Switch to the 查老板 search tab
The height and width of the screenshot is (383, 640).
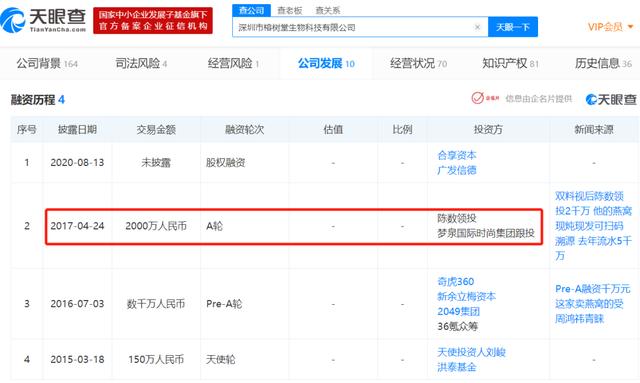(x=290, y=11)
